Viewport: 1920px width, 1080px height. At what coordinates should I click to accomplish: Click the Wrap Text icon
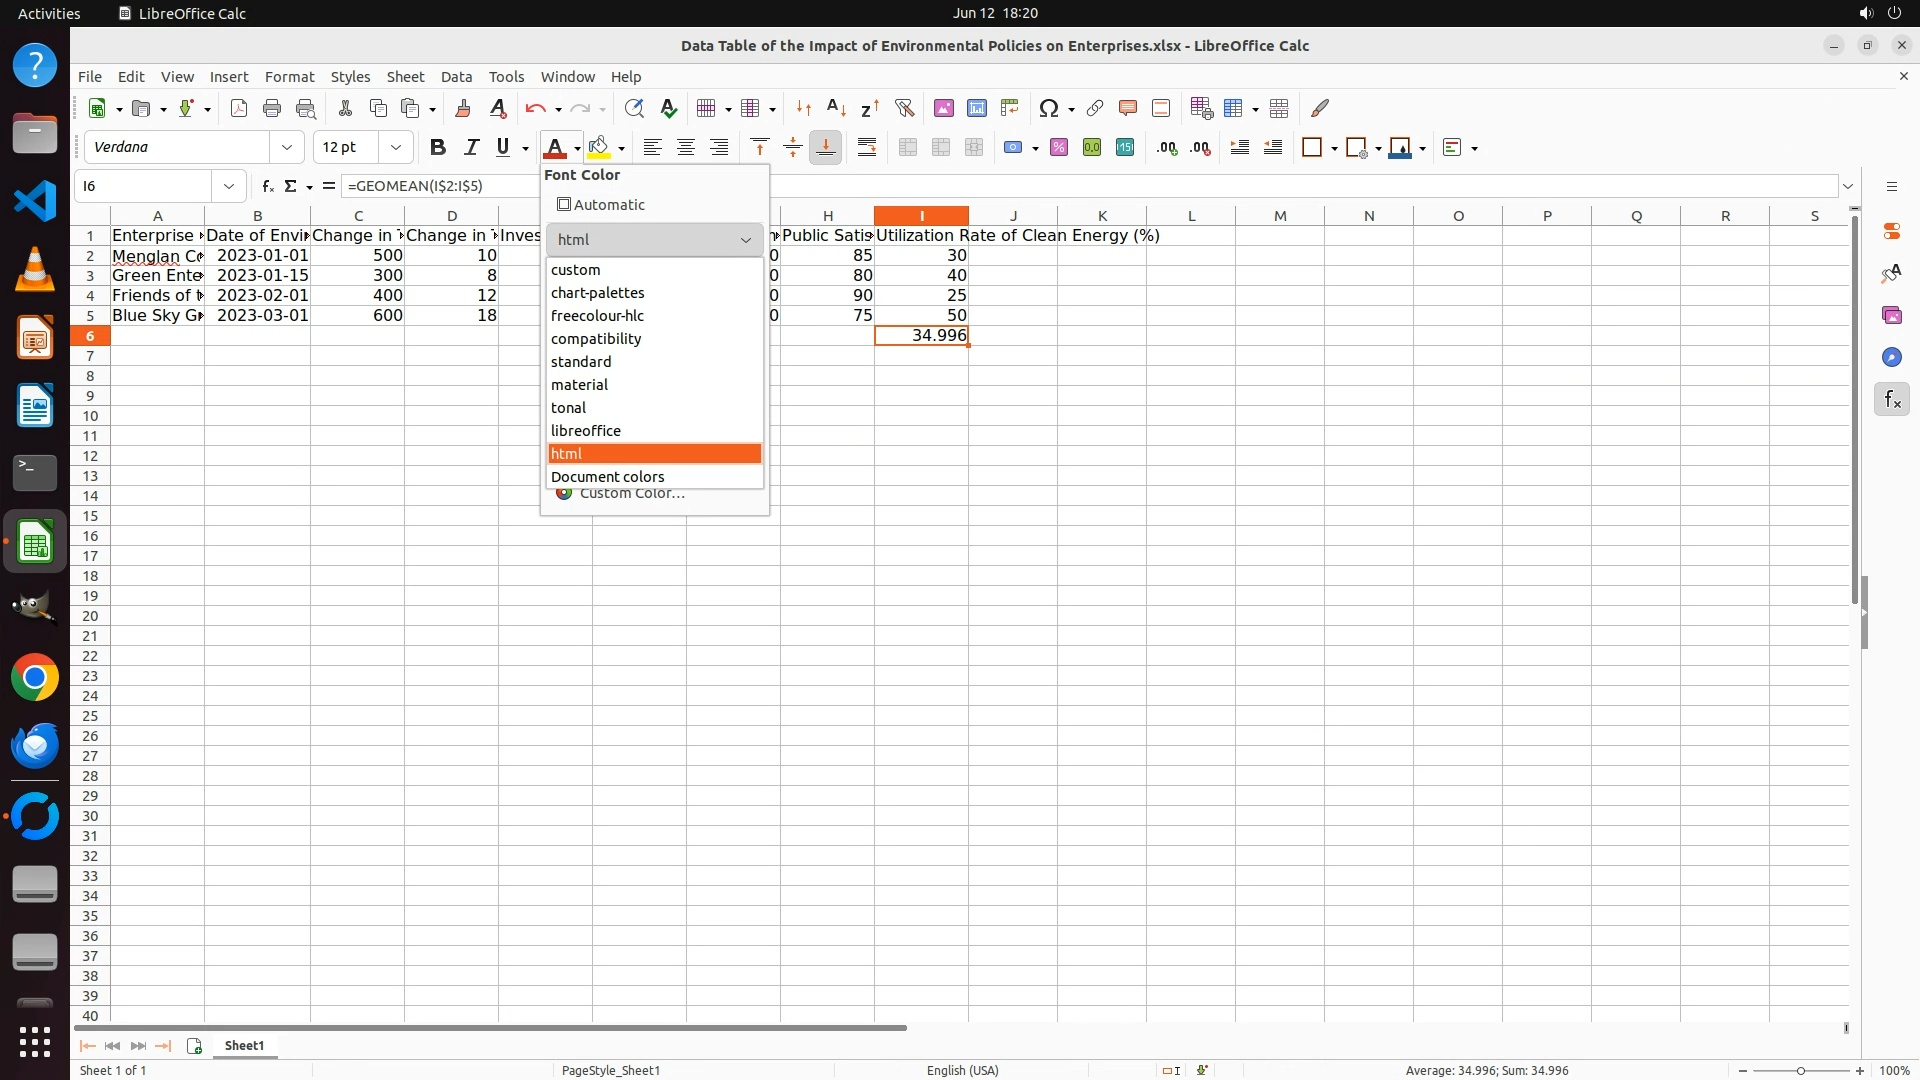(x=867, y=148)
